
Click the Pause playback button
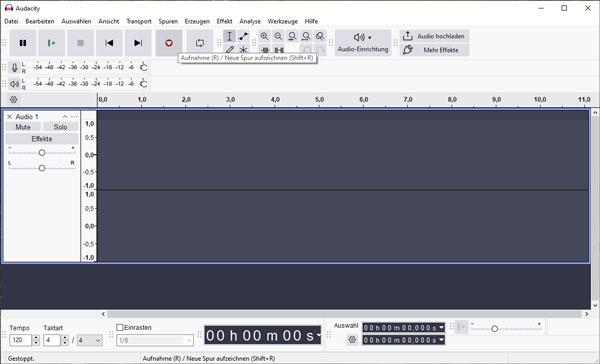pos(23,43)
